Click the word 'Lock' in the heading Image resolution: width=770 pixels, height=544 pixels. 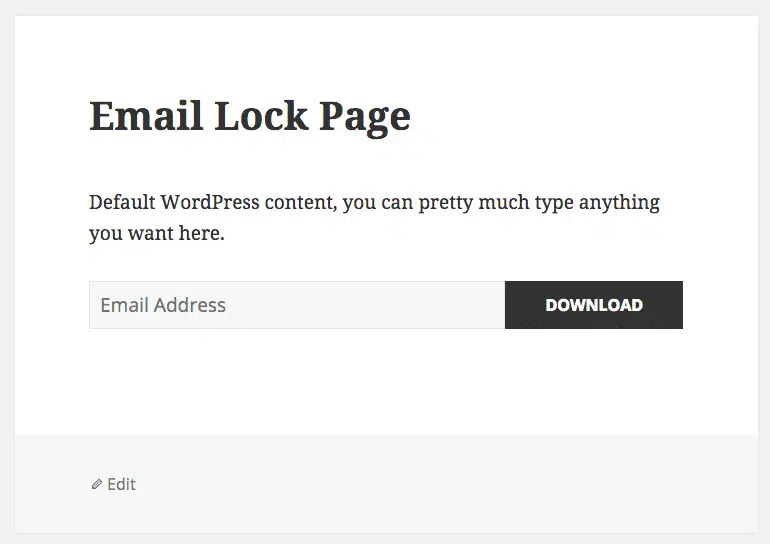(x=261, y=116)
